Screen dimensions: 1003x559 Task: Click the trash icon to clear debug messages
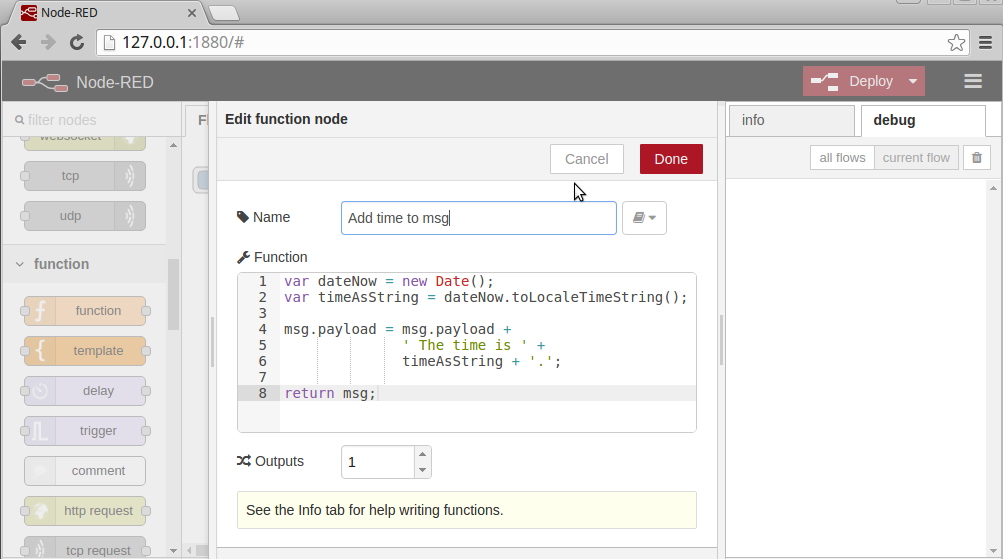tap(977, 158)
